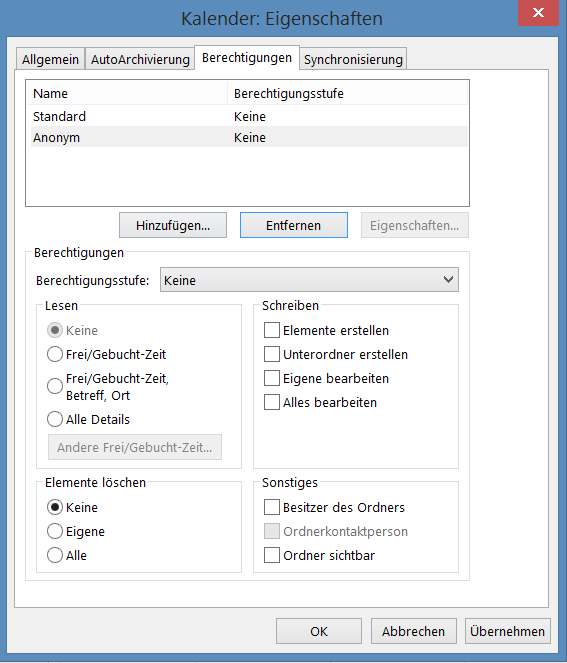
Task: Select the Anonym row in the list
Action: (249, 137)
